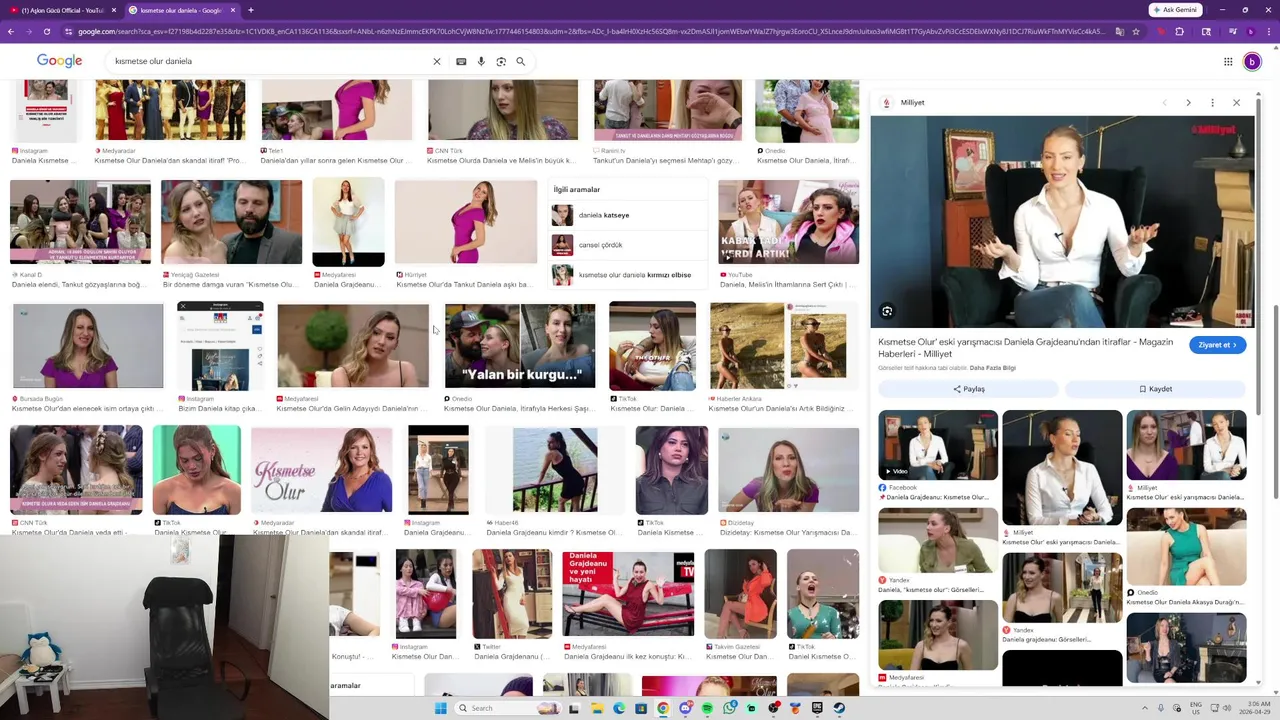The width and height of the screenshot is (1280, 720).
Task: Open the Facebook video thumbnail in the panel
Action: point(938,445)
